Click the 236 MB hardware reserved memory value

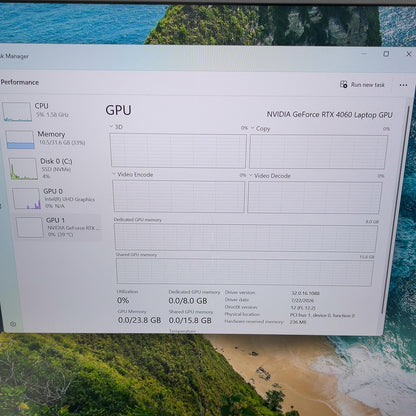point(298,322)
